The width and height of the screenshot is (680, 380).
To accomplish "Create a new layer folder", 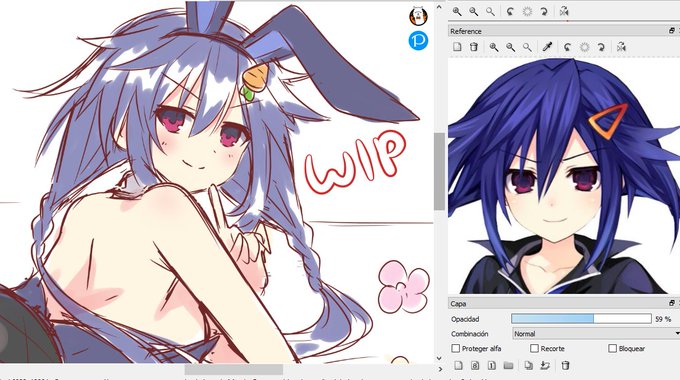I will click(x=508, y=366).
